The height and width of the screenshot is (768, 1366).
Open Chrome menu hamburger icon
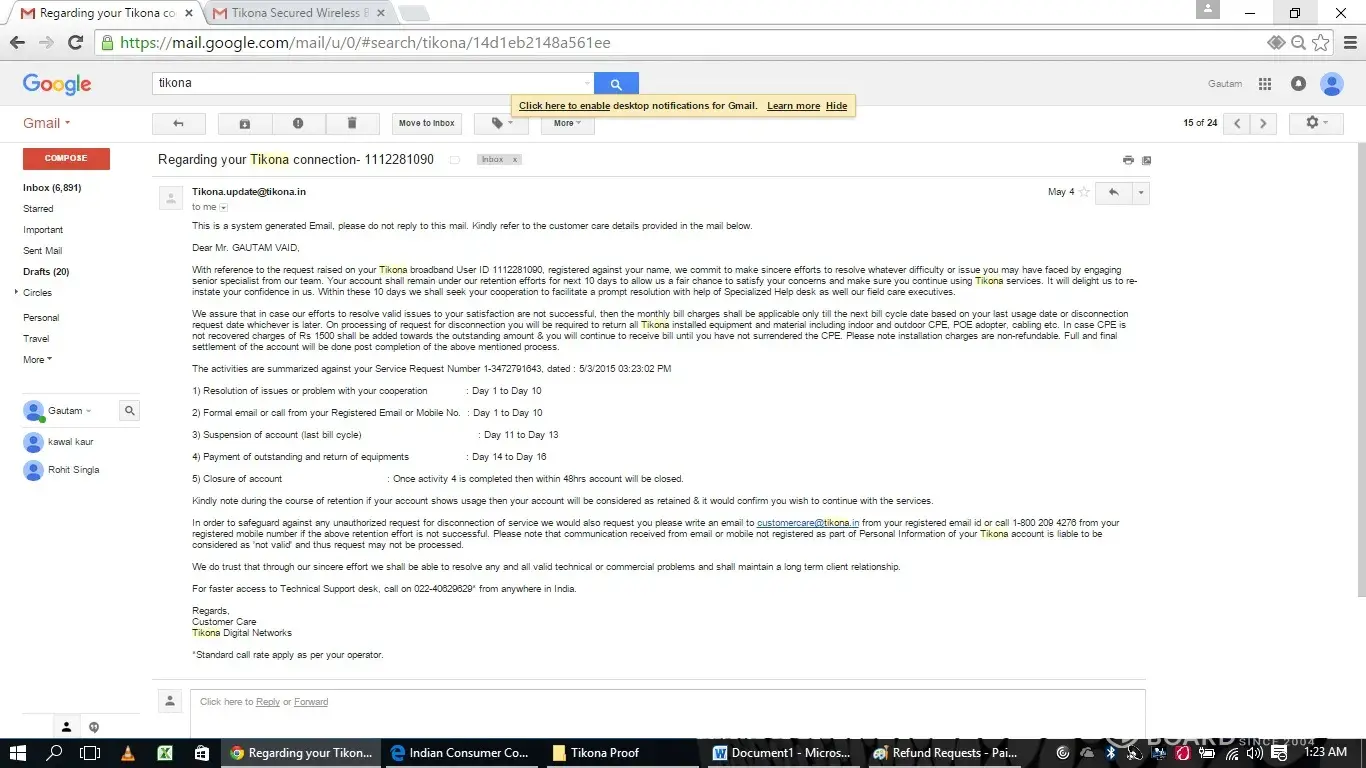pos(1349,43)
